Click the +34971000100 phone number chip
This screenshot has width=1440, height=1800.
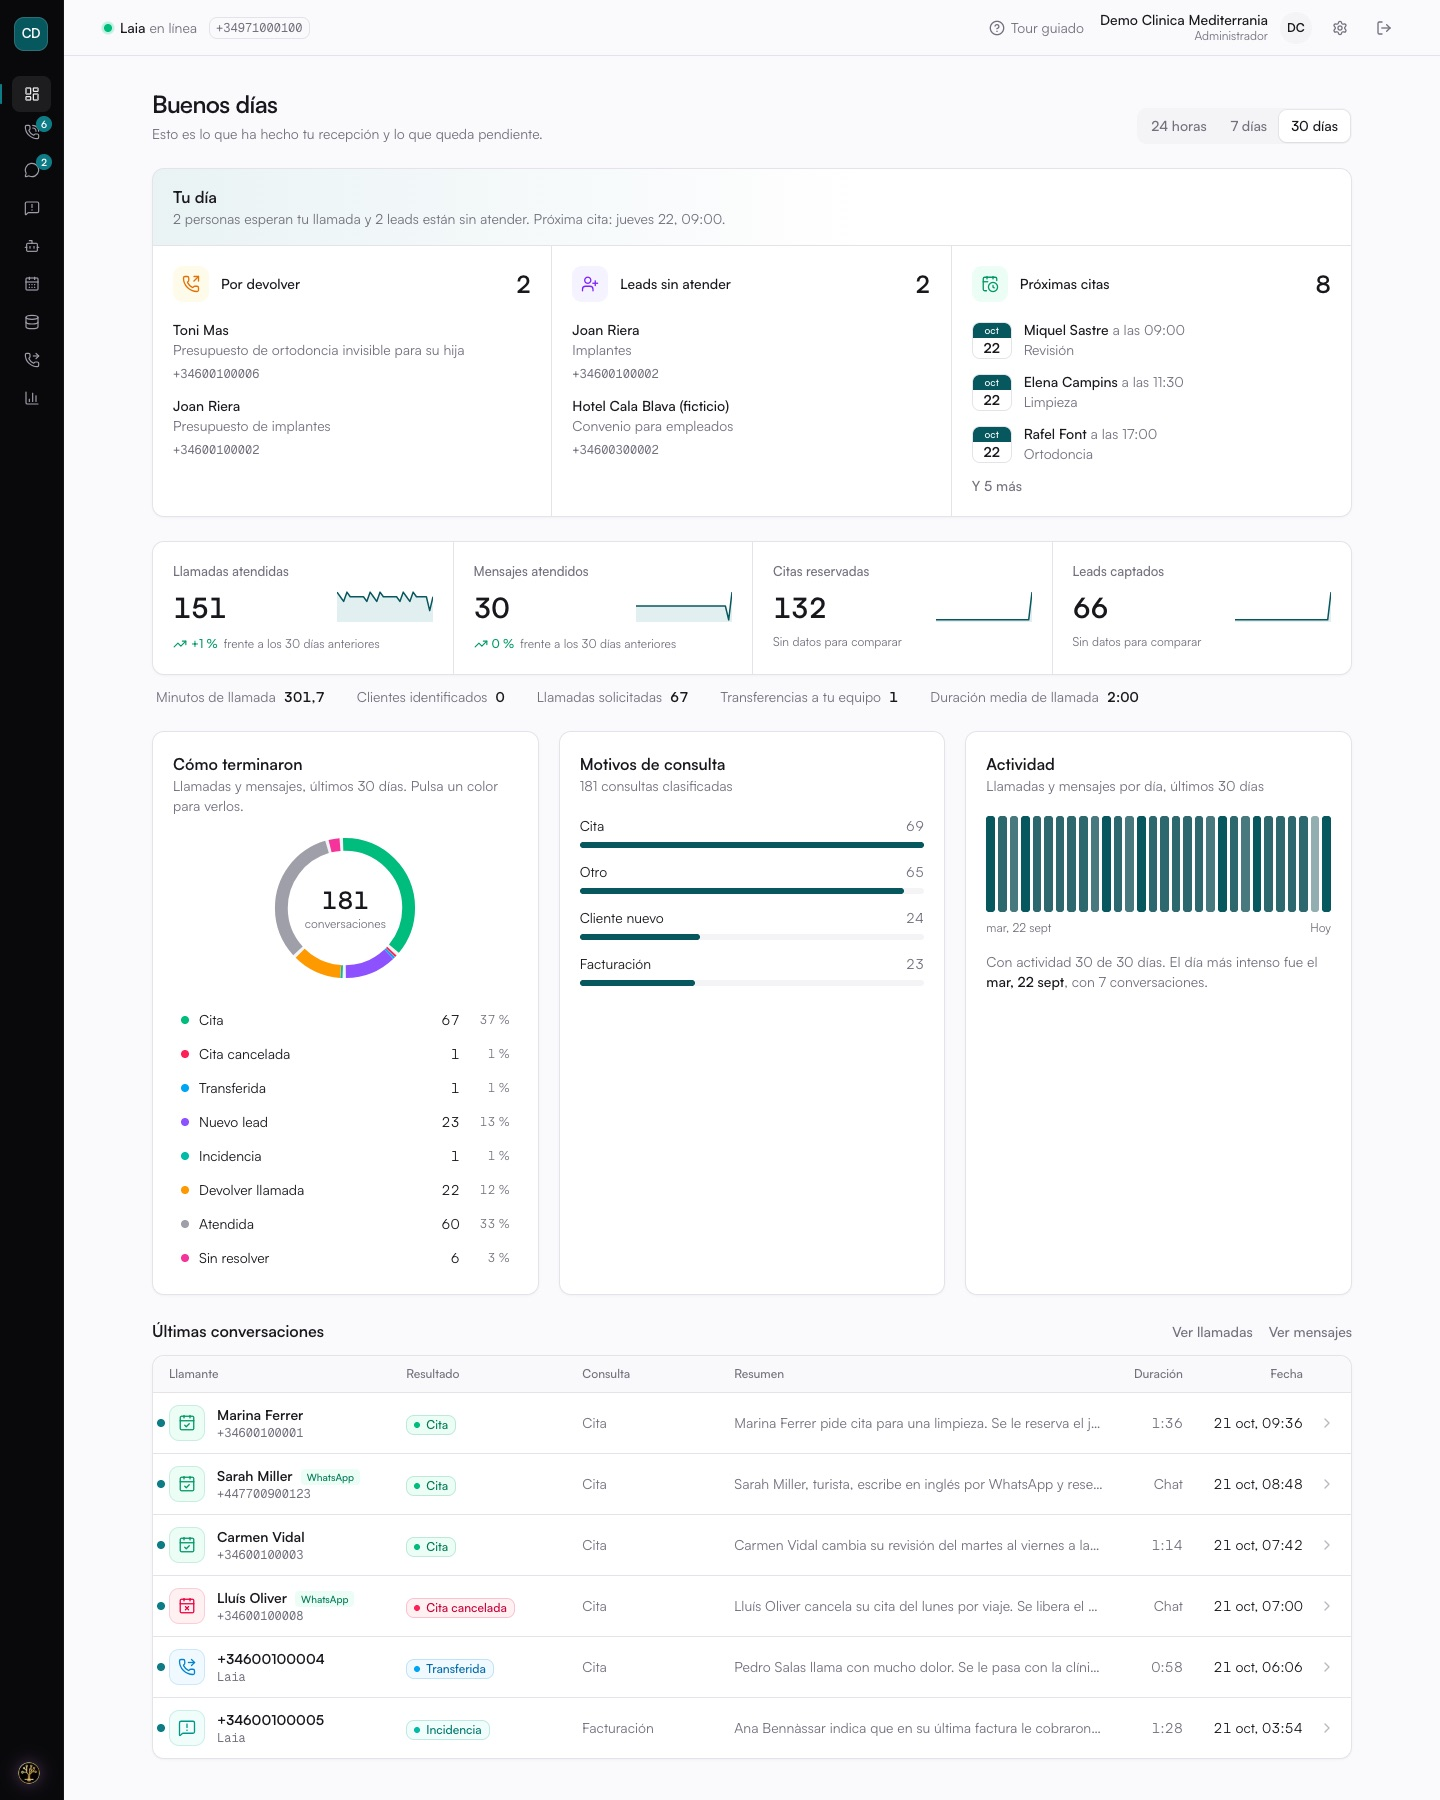pyautogui.click(x=259, y=28)
